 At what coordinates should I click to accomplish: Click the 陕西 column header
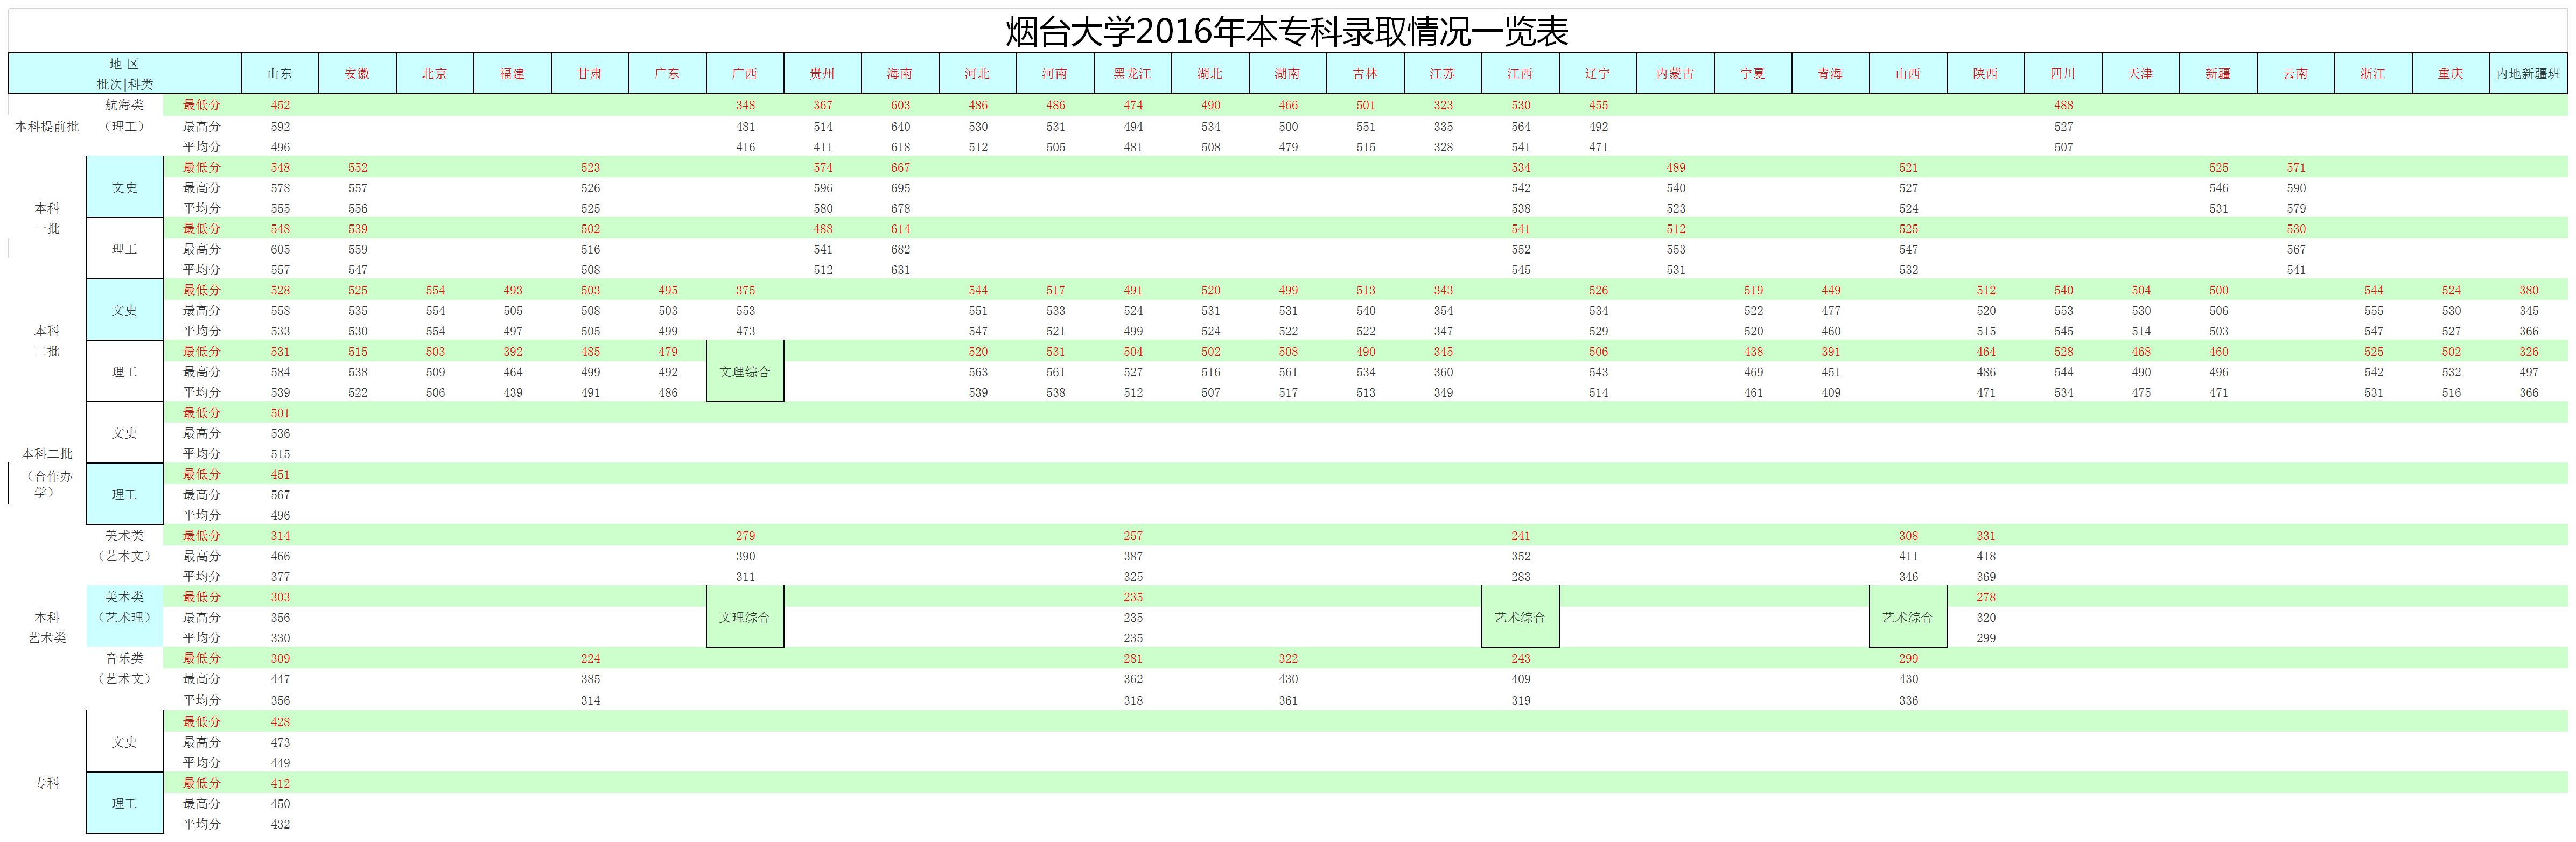[x=1985, y=74]
